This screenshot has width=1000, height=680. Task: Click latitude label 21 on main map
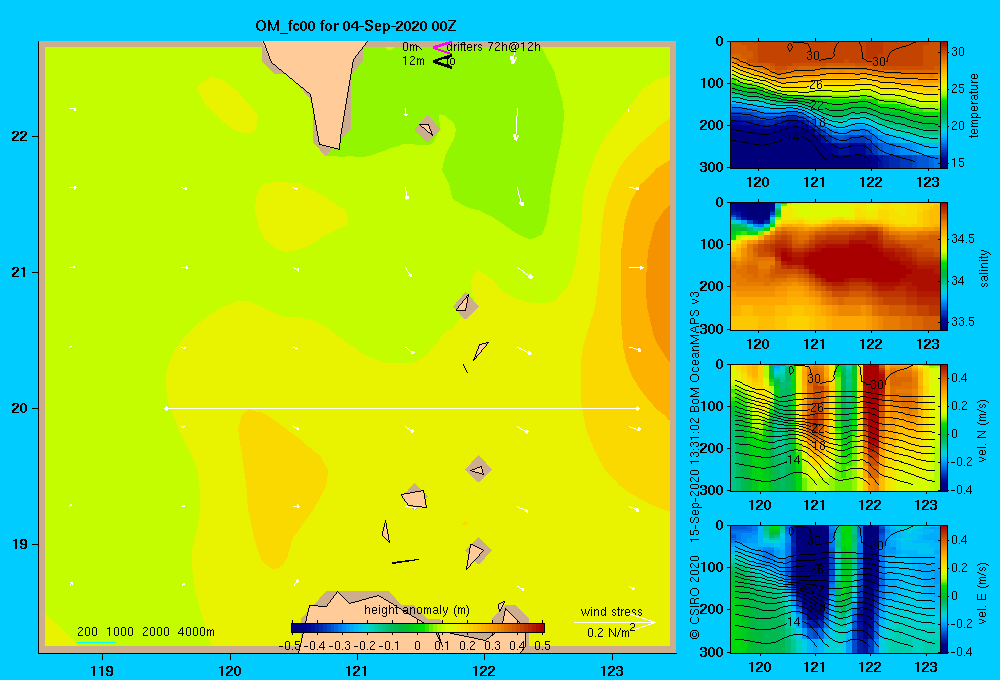20,272
